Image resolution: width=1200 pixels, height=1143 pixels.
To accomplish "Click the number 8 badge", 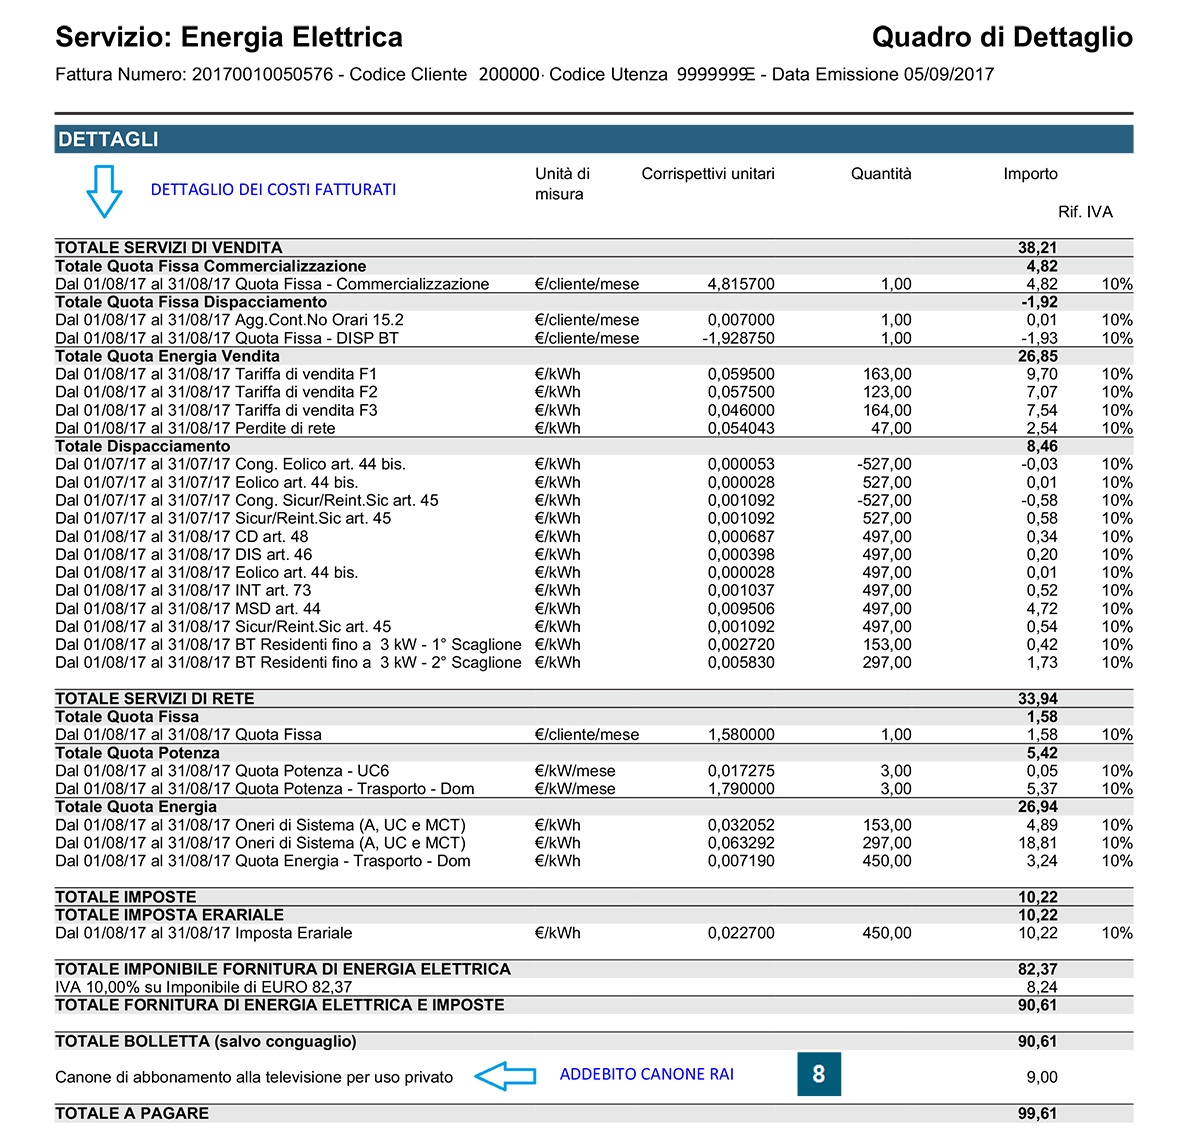I will click(x=819, y=1074).
